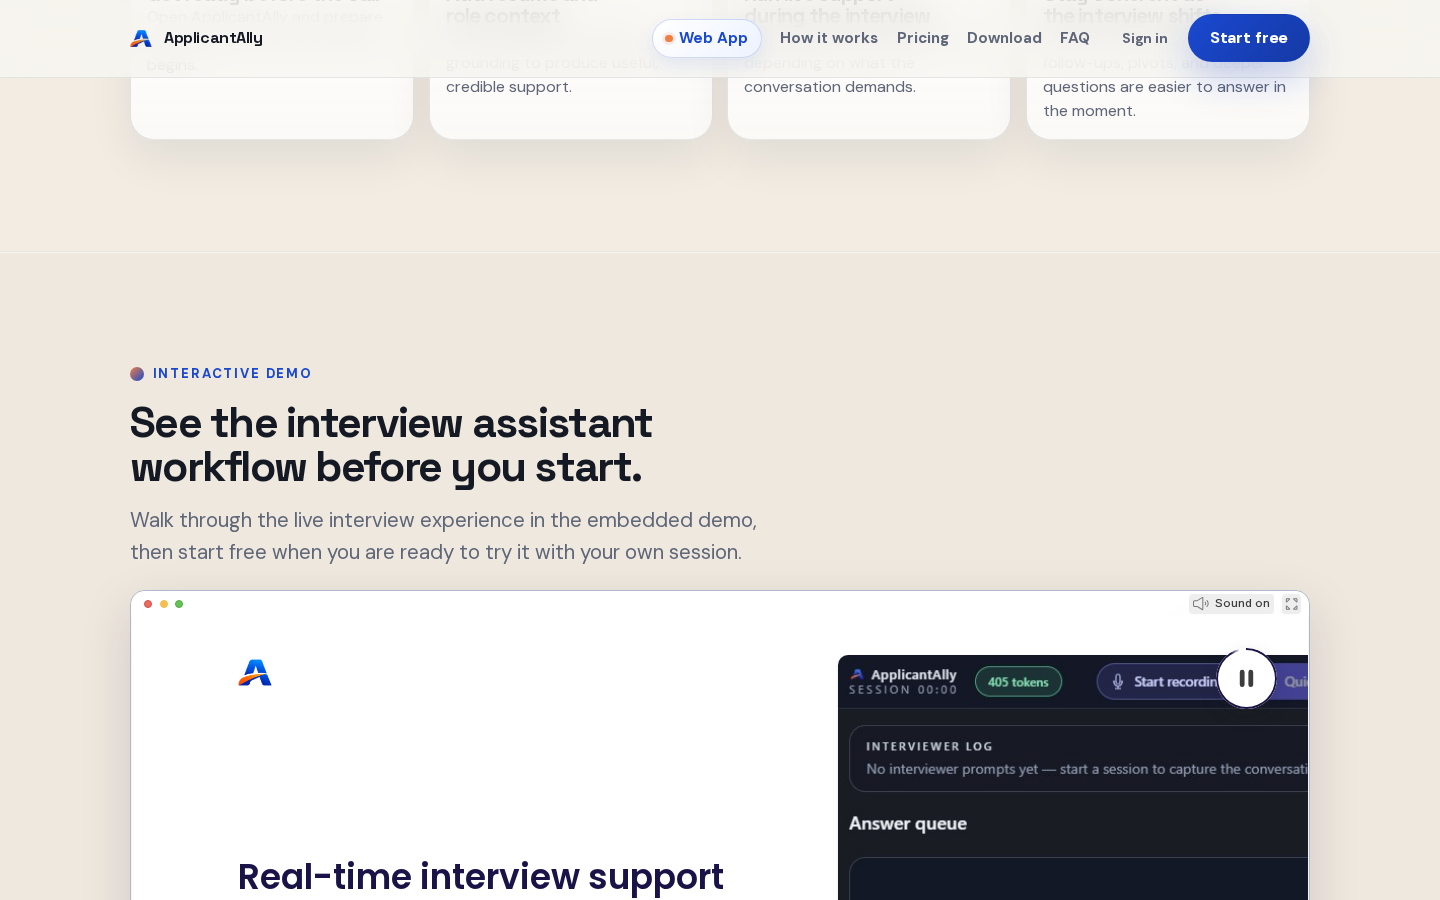Go to How it works section
The height and width of the screenshot is (900, 1440).
coord(829,38)
